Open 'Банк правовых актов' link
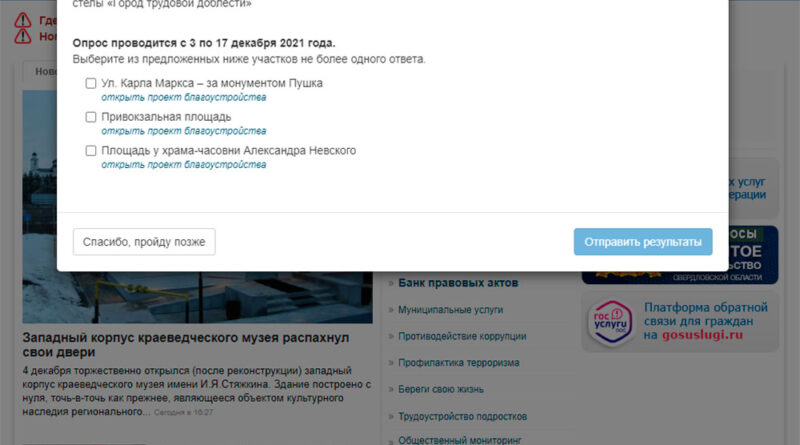 (458, 283)
